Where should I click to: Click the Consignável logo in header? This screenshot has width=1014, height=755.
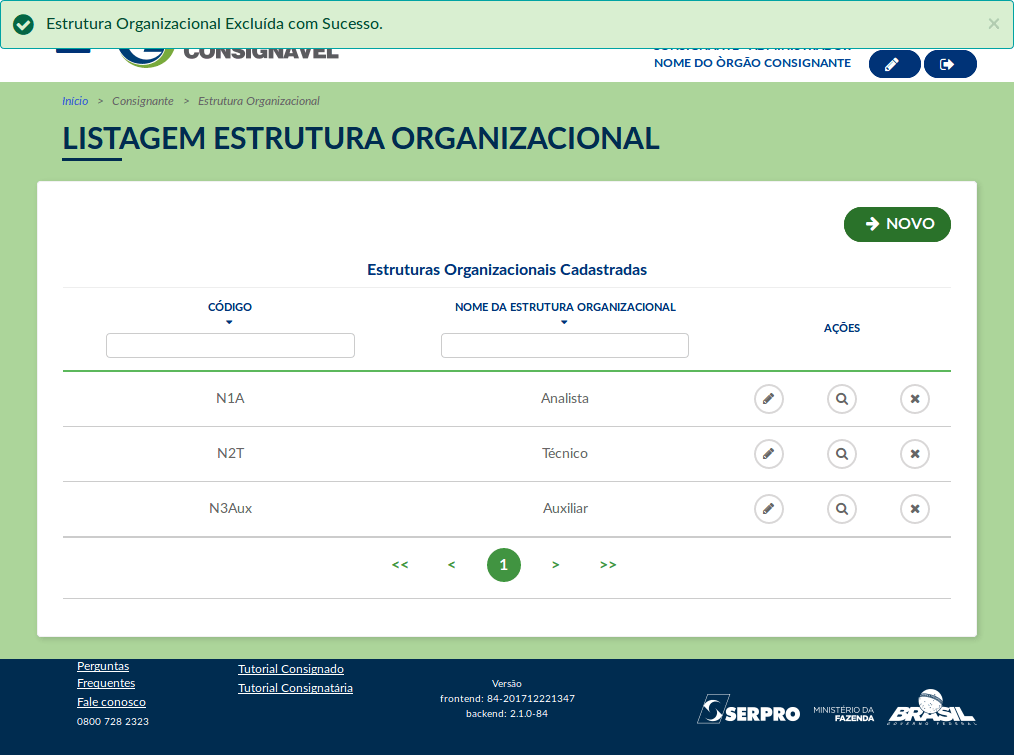point(229,57)
